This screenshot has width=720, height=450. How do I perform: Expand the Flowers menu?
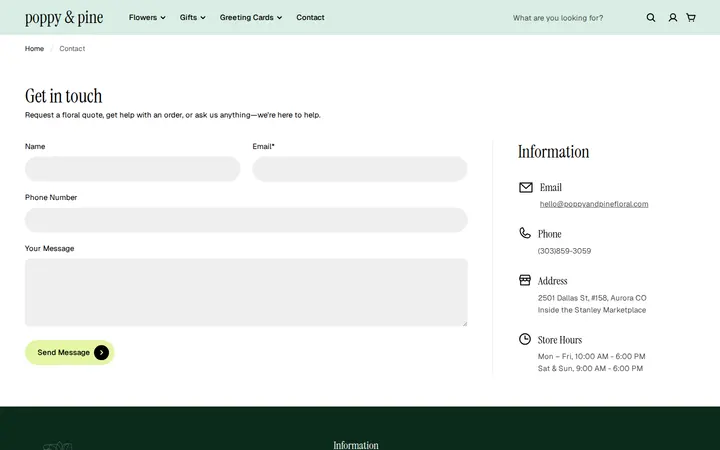[147, 17]
